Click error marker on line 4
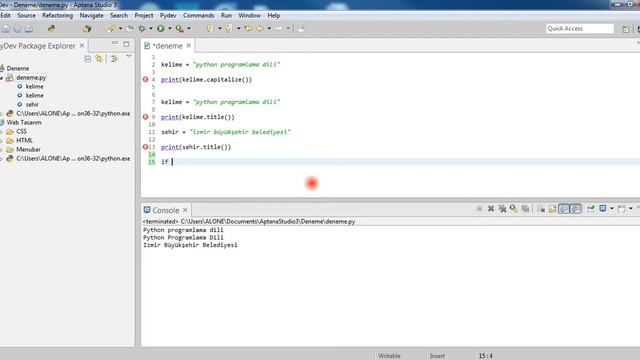 point(145,79)
